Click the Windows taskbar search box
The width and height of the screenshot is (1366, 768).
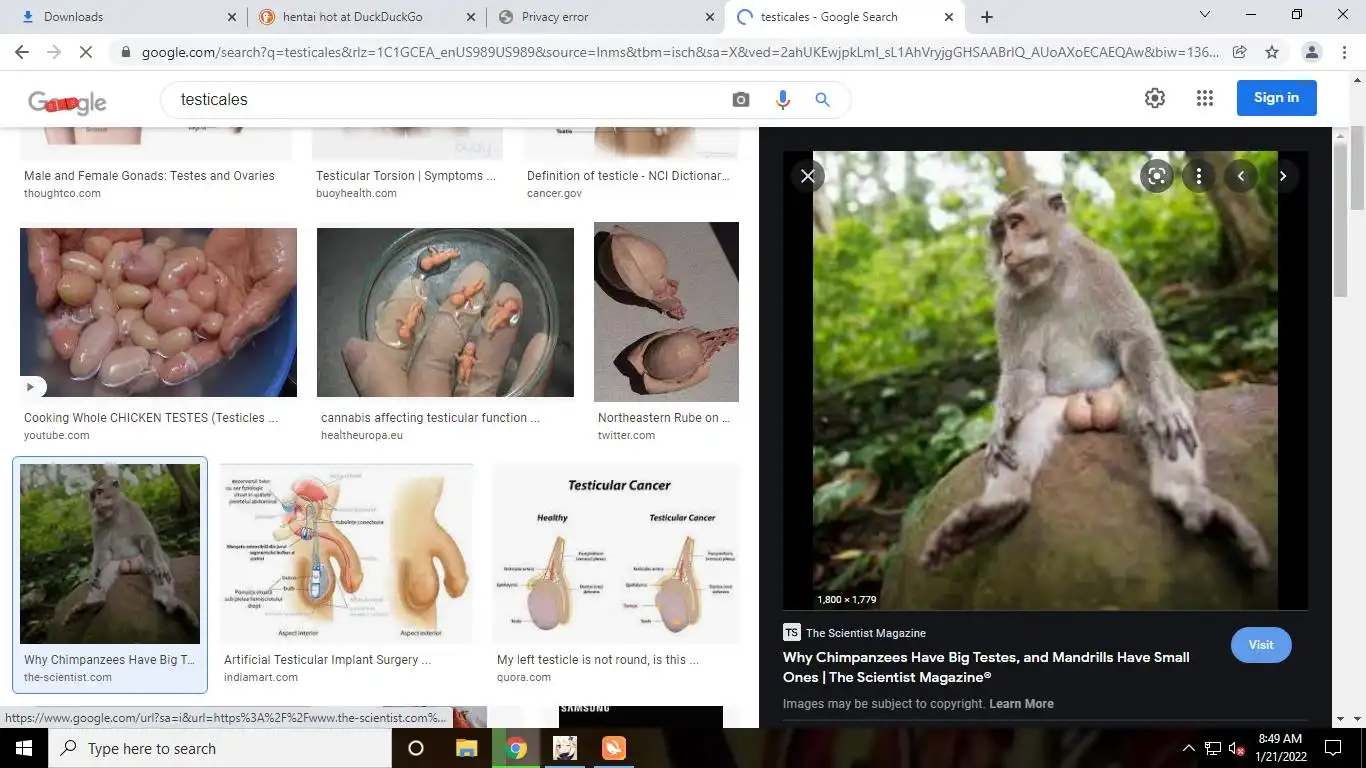(219, 748)
